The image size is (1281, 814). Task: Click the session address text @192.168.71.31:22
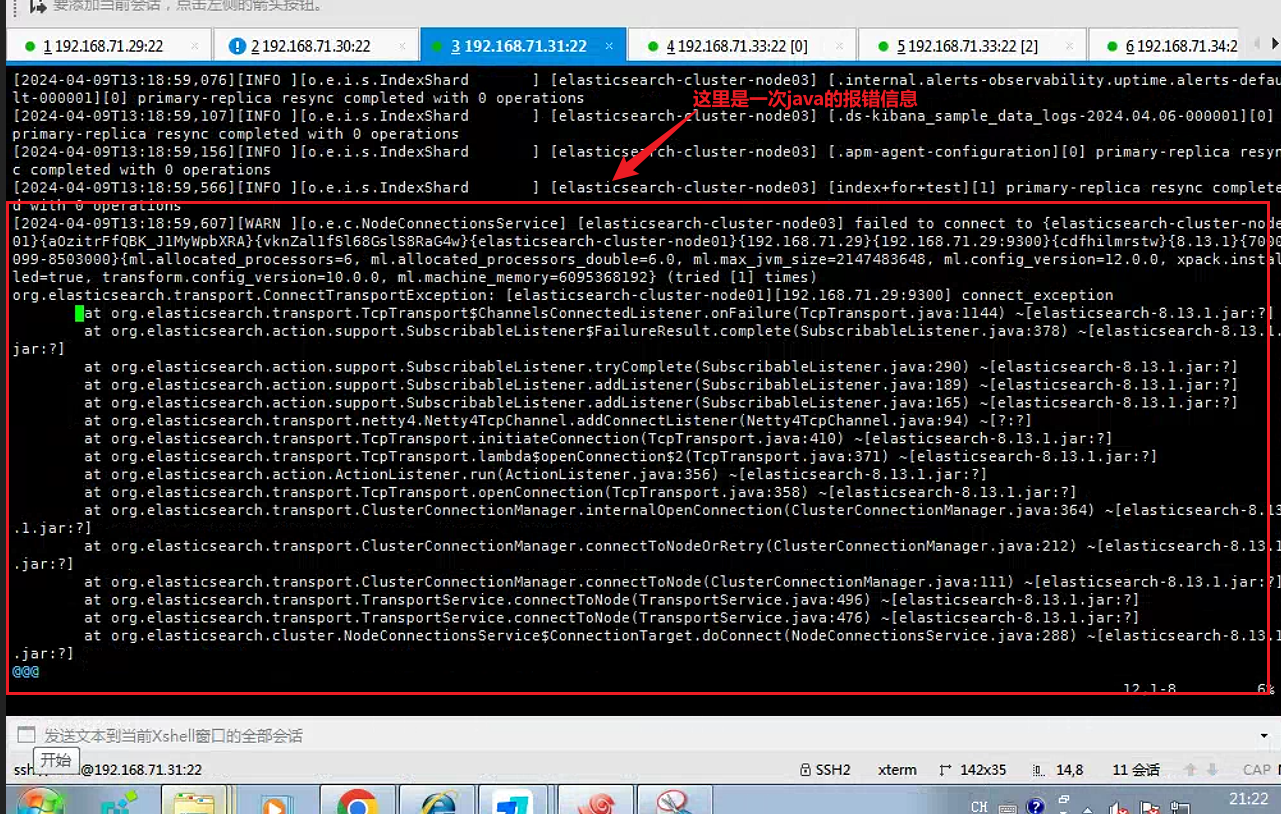140,769
